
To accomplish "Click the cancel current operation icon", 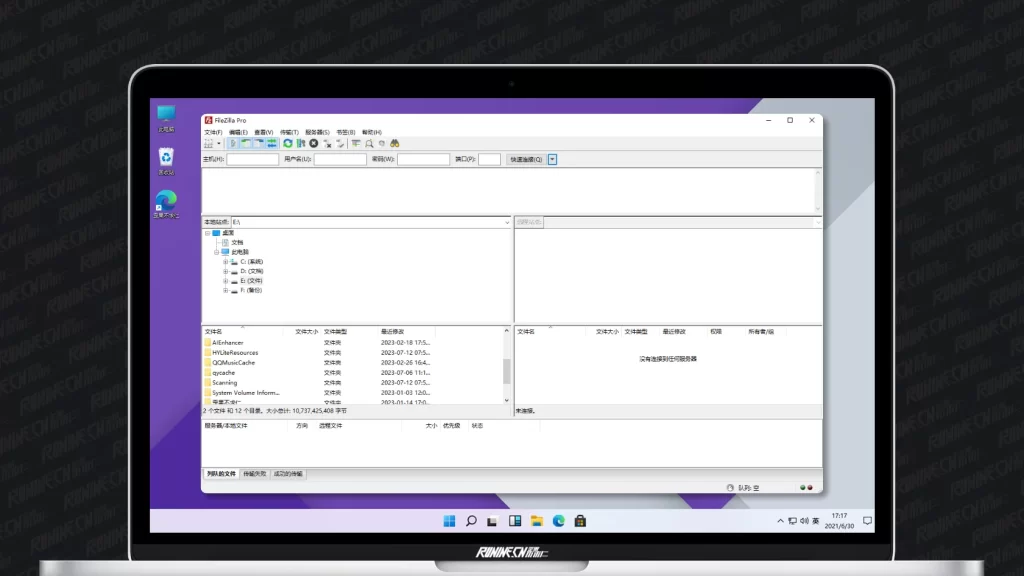I will (x=313, y=144).
